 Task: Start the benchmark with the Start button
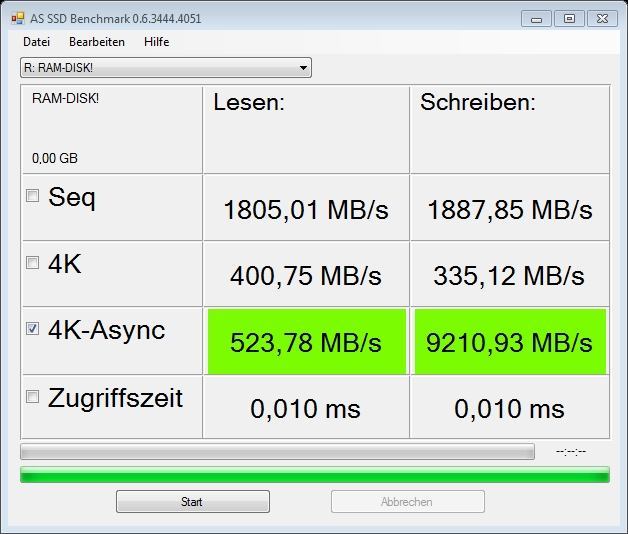193,502
